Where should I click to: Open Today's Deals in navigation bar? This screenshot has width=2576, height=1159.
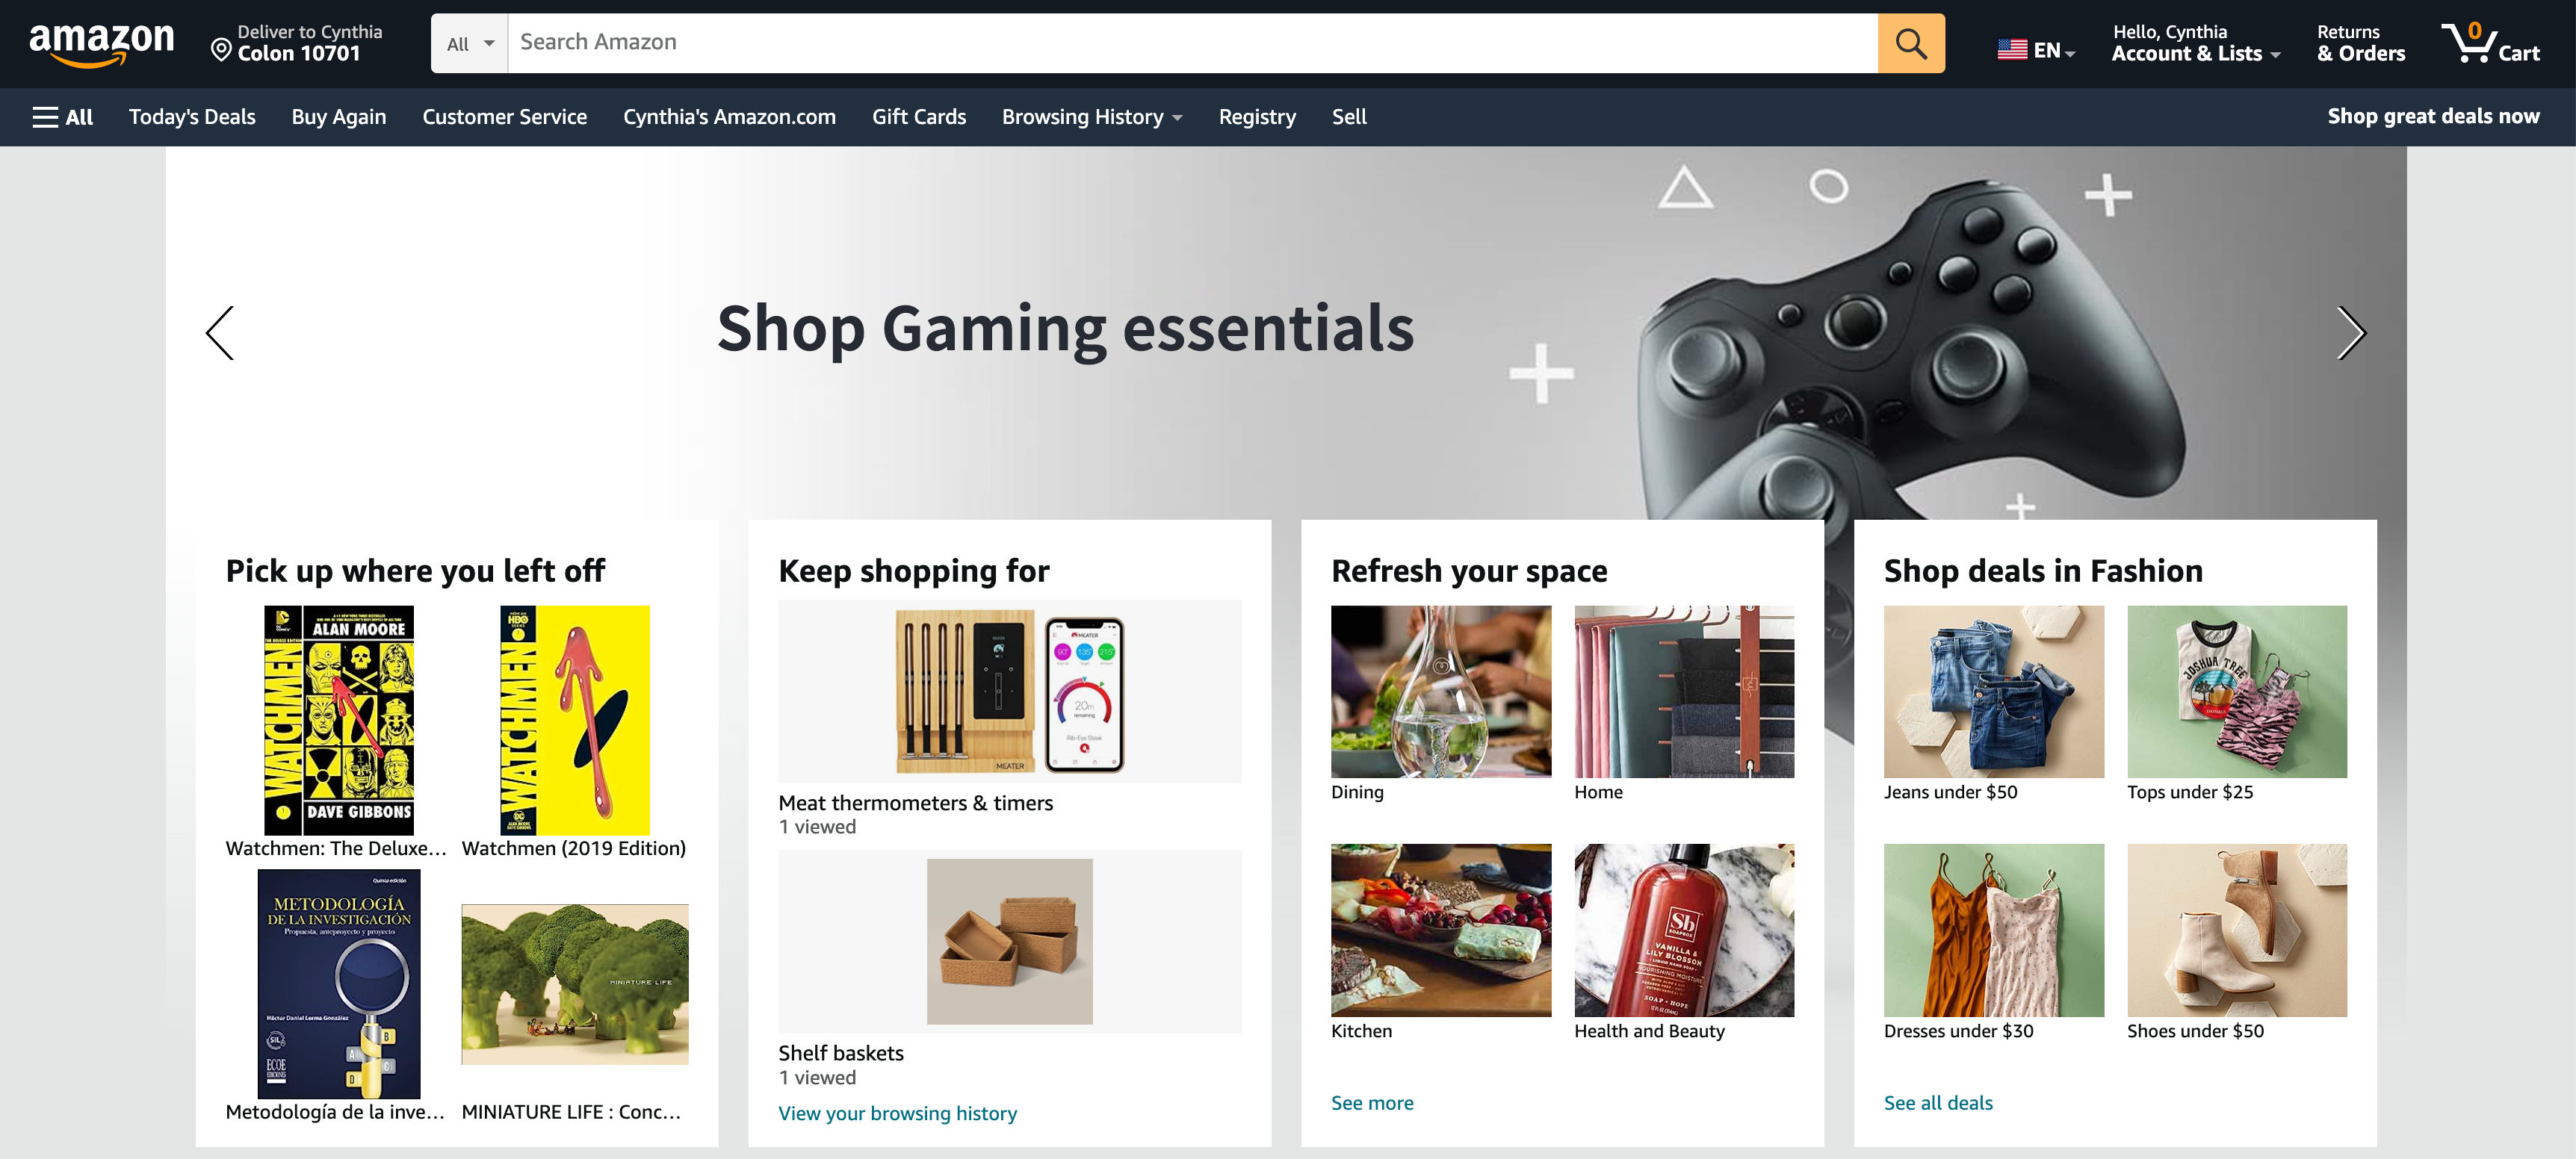click(192, 117)
